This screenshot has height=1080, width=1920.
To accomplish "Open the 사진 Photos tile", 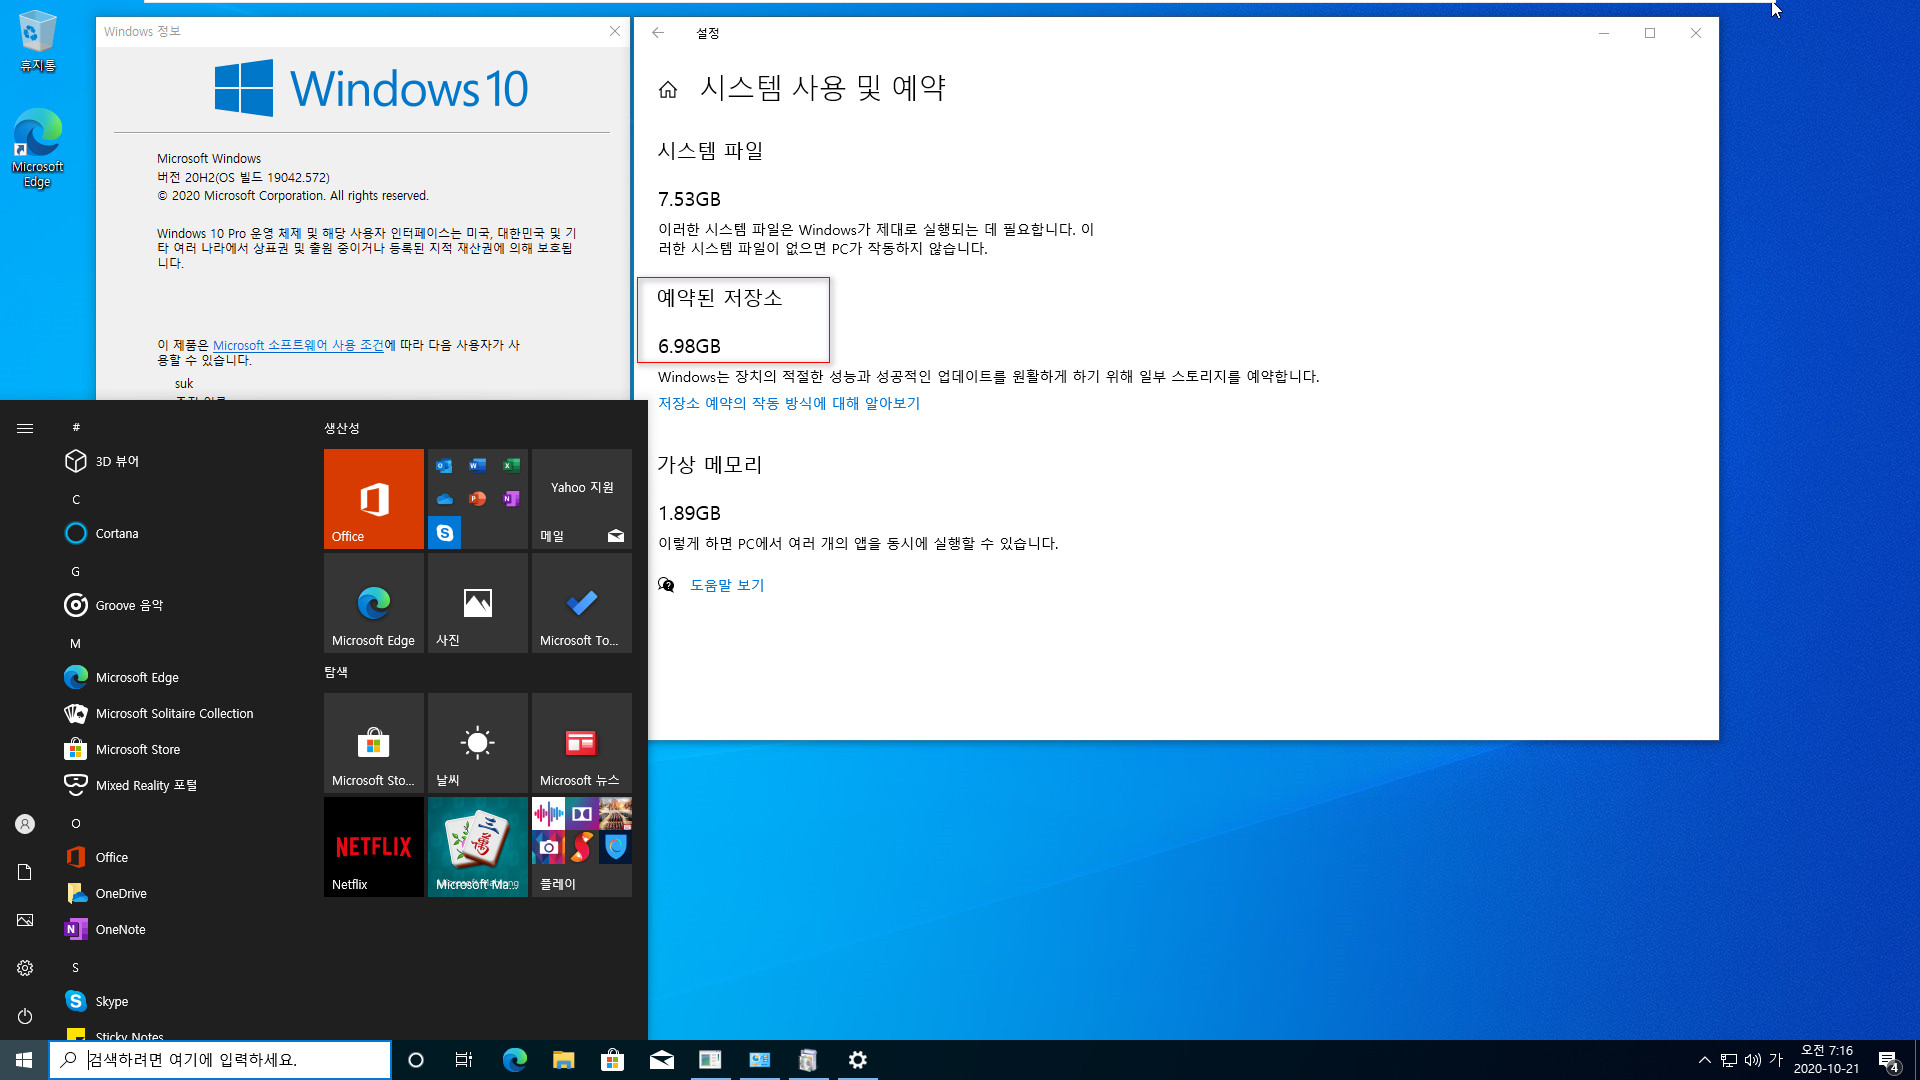I will point(478,603).
